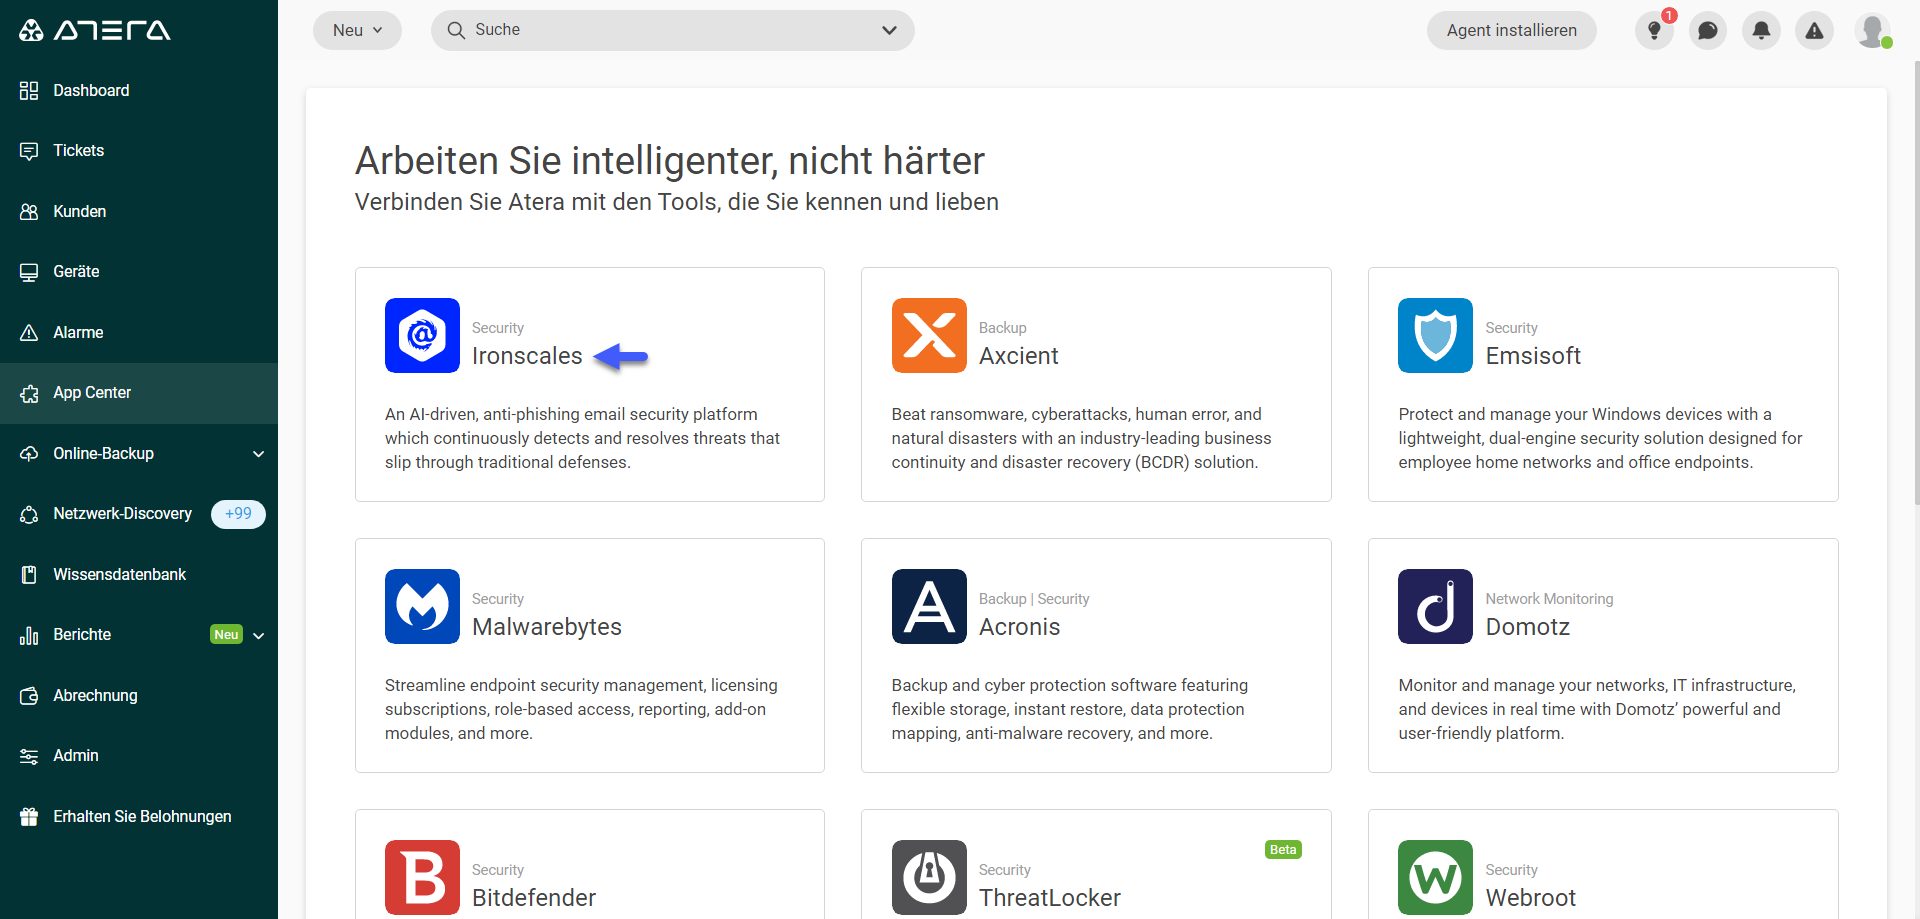Click the Berichte bar-chart icon
The width and height of the screenshot is (1920, 919).
point(29,635)
